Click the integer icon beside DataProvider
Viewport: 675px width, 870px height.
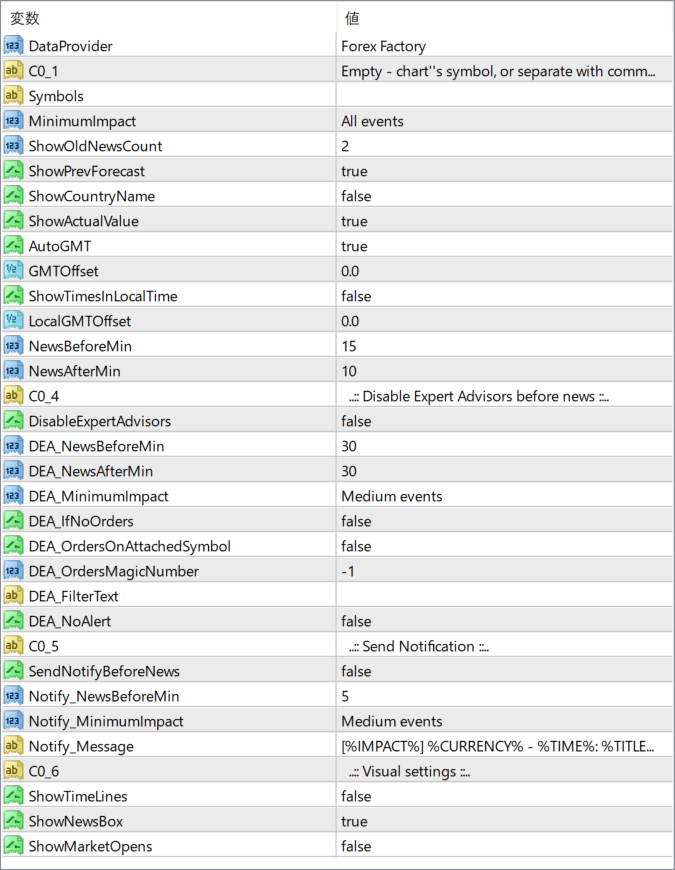tap(13, 46)
